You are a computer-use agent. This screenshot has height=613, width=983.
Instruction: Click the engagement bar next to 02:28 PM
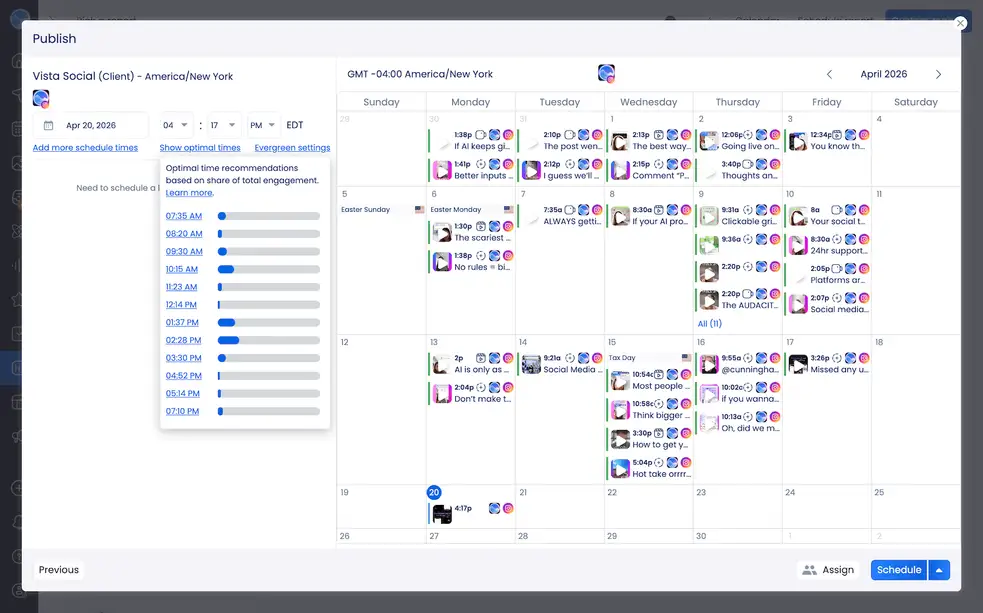(x=269, y=340)
